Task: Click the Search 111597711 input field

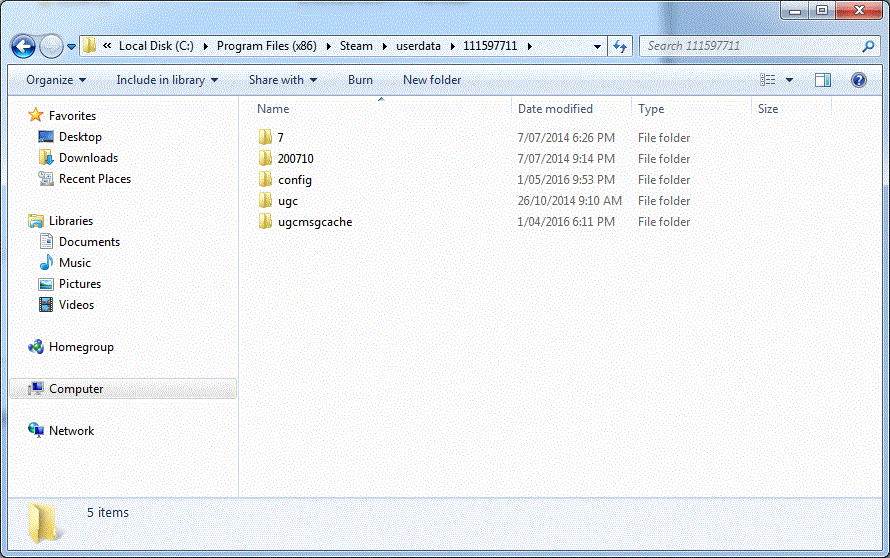Action: pyautogui.click(x=750, y=46)
